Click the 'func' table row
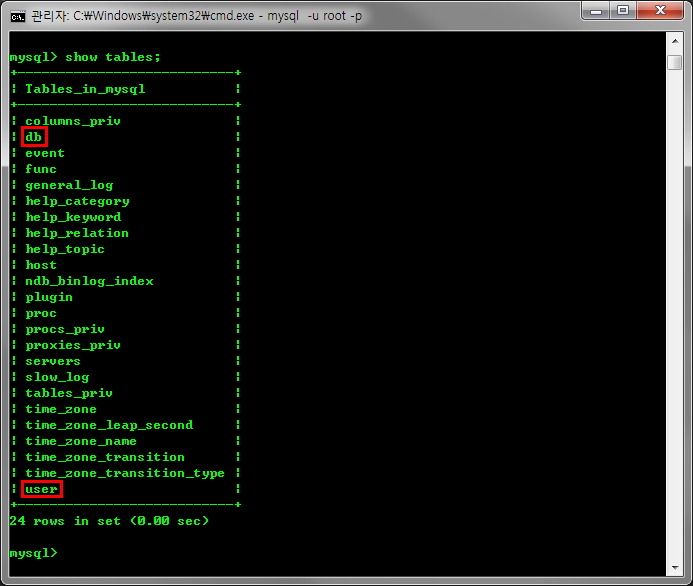693x586 pixels. 126,169
